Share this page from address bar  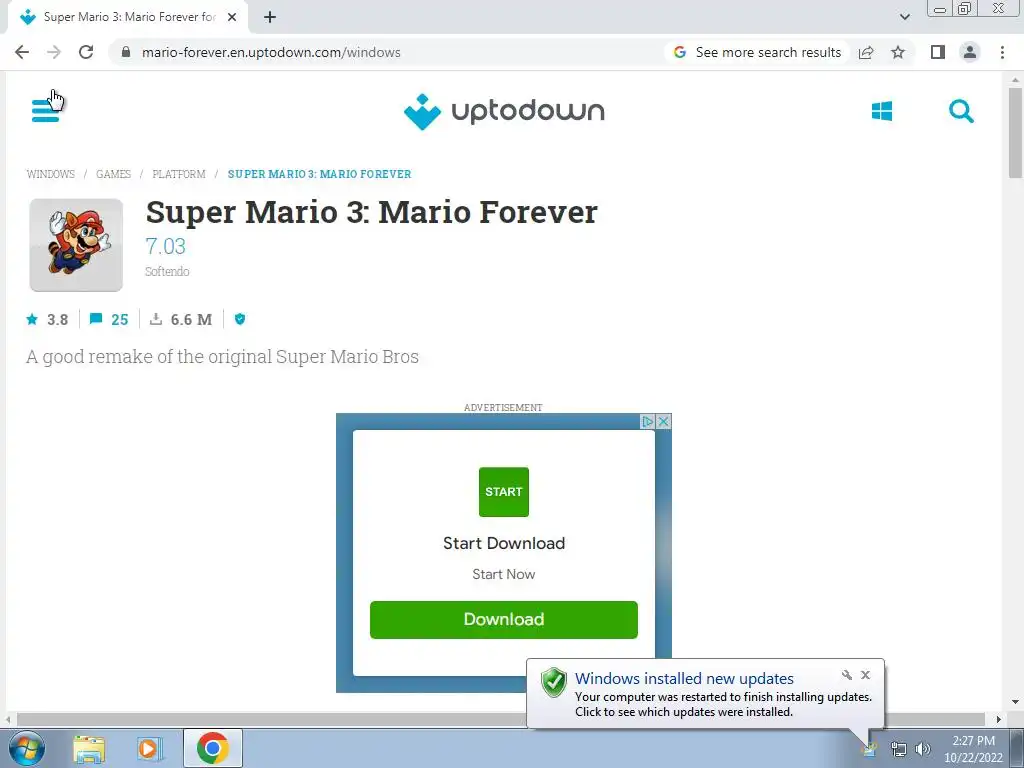coord(866,52)
